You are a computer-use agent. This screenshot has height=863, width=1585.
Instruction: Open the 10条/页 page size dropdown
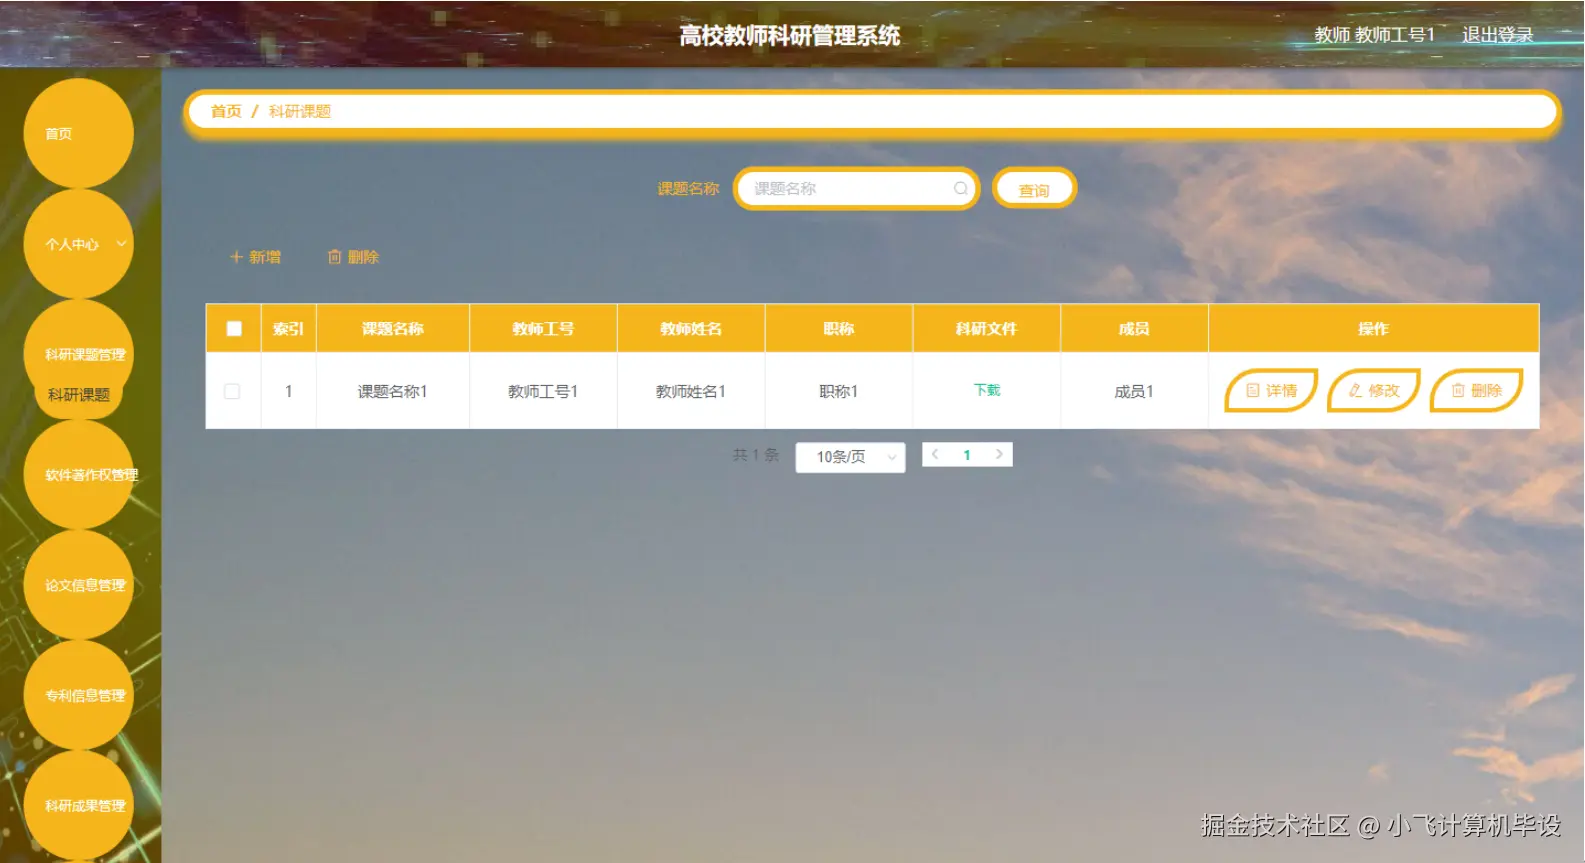point(850,457)
